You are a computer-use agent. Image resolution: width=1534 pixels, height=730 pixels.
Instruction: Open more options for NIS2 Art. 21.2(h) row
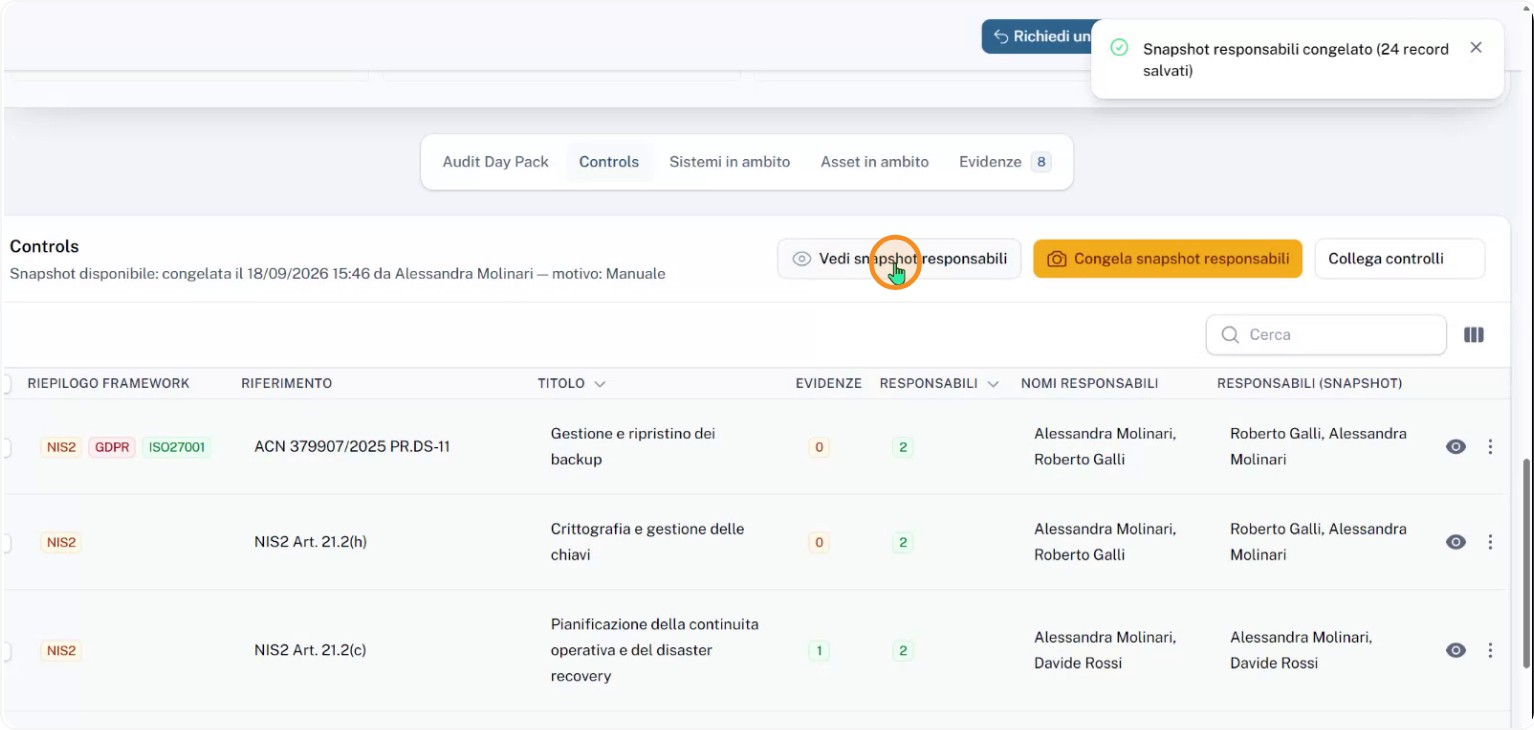(x=1490, y=542)
